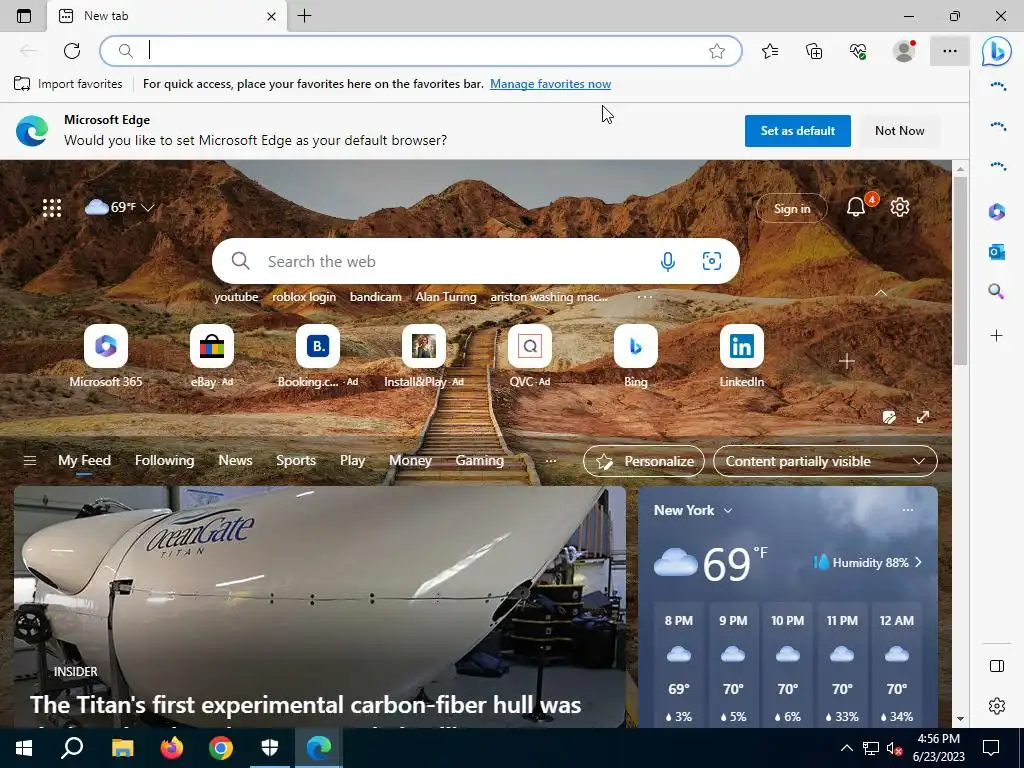This screenshot has width=1024, height=768.
Task: Switch to the Gaming tab
Action: (479, 460)
